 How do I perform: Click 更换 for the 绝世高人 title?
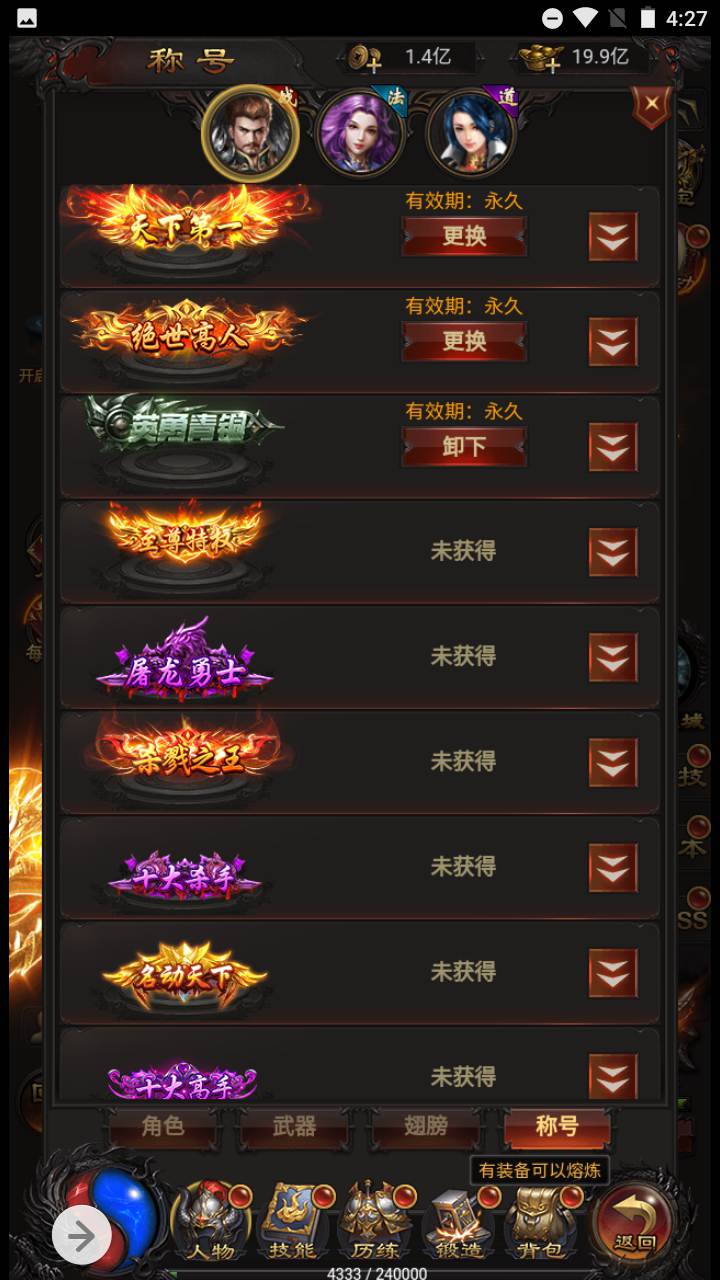click(464, 341)
